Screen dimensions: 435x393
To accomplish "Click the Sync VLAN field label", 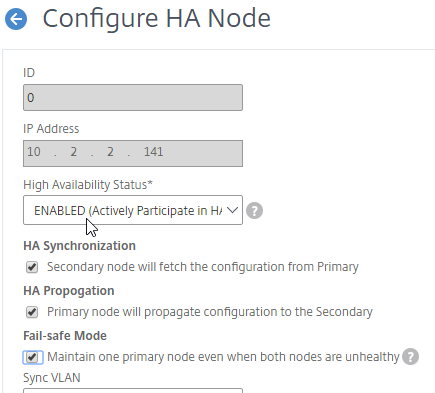I will [x=52, y=378].
